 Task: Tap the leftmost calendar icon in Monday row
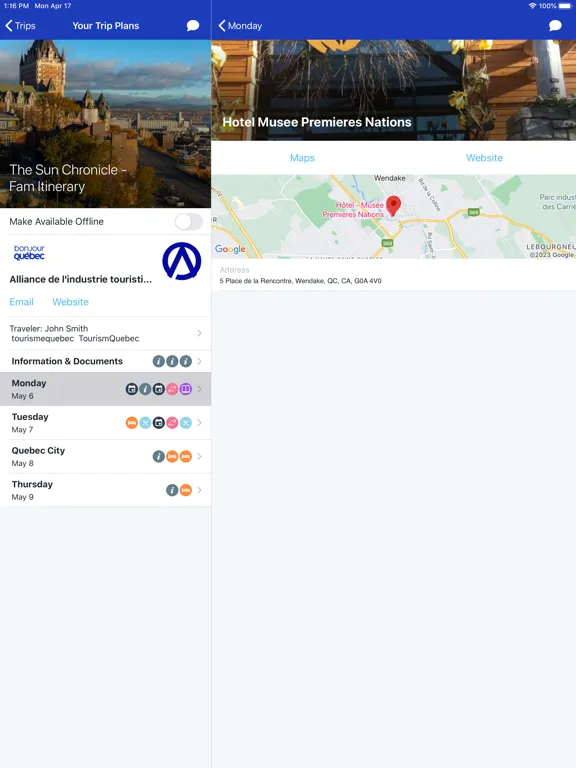(x=132, y=389)
